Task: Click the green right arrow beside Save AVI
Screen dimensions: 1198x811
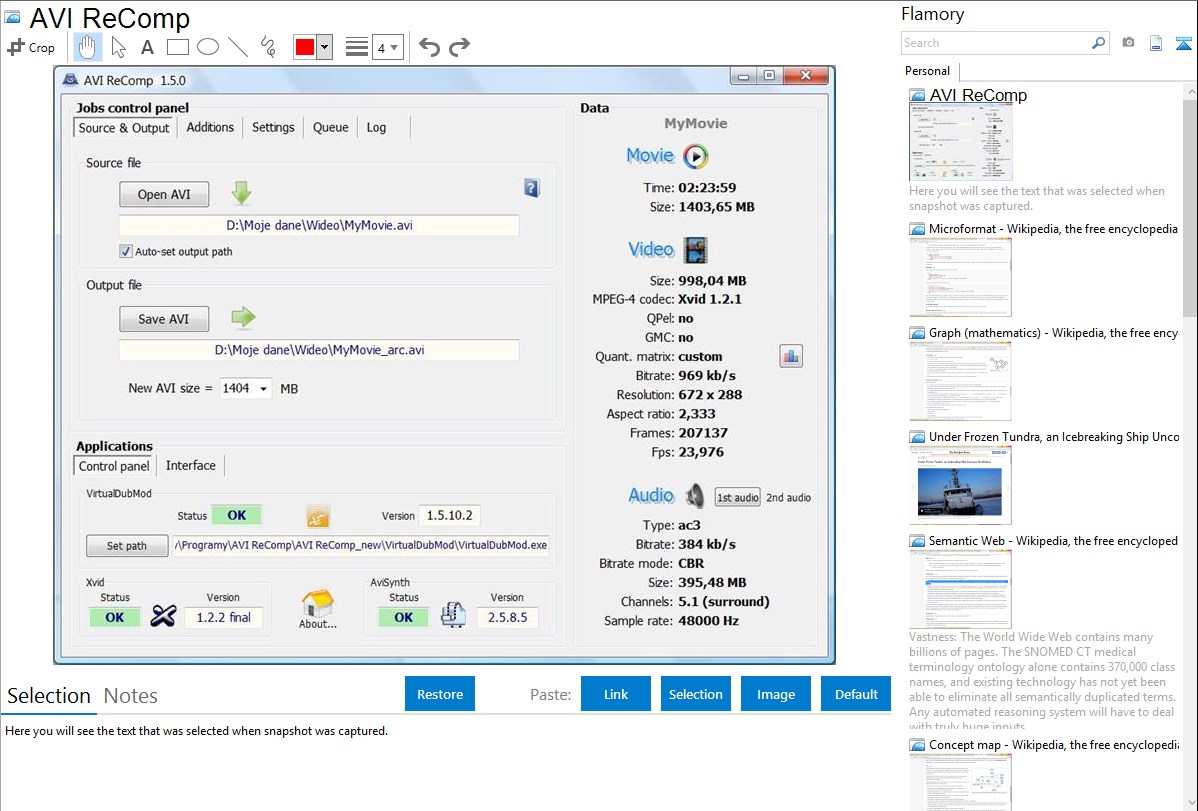Action: [x=243, y=316]
